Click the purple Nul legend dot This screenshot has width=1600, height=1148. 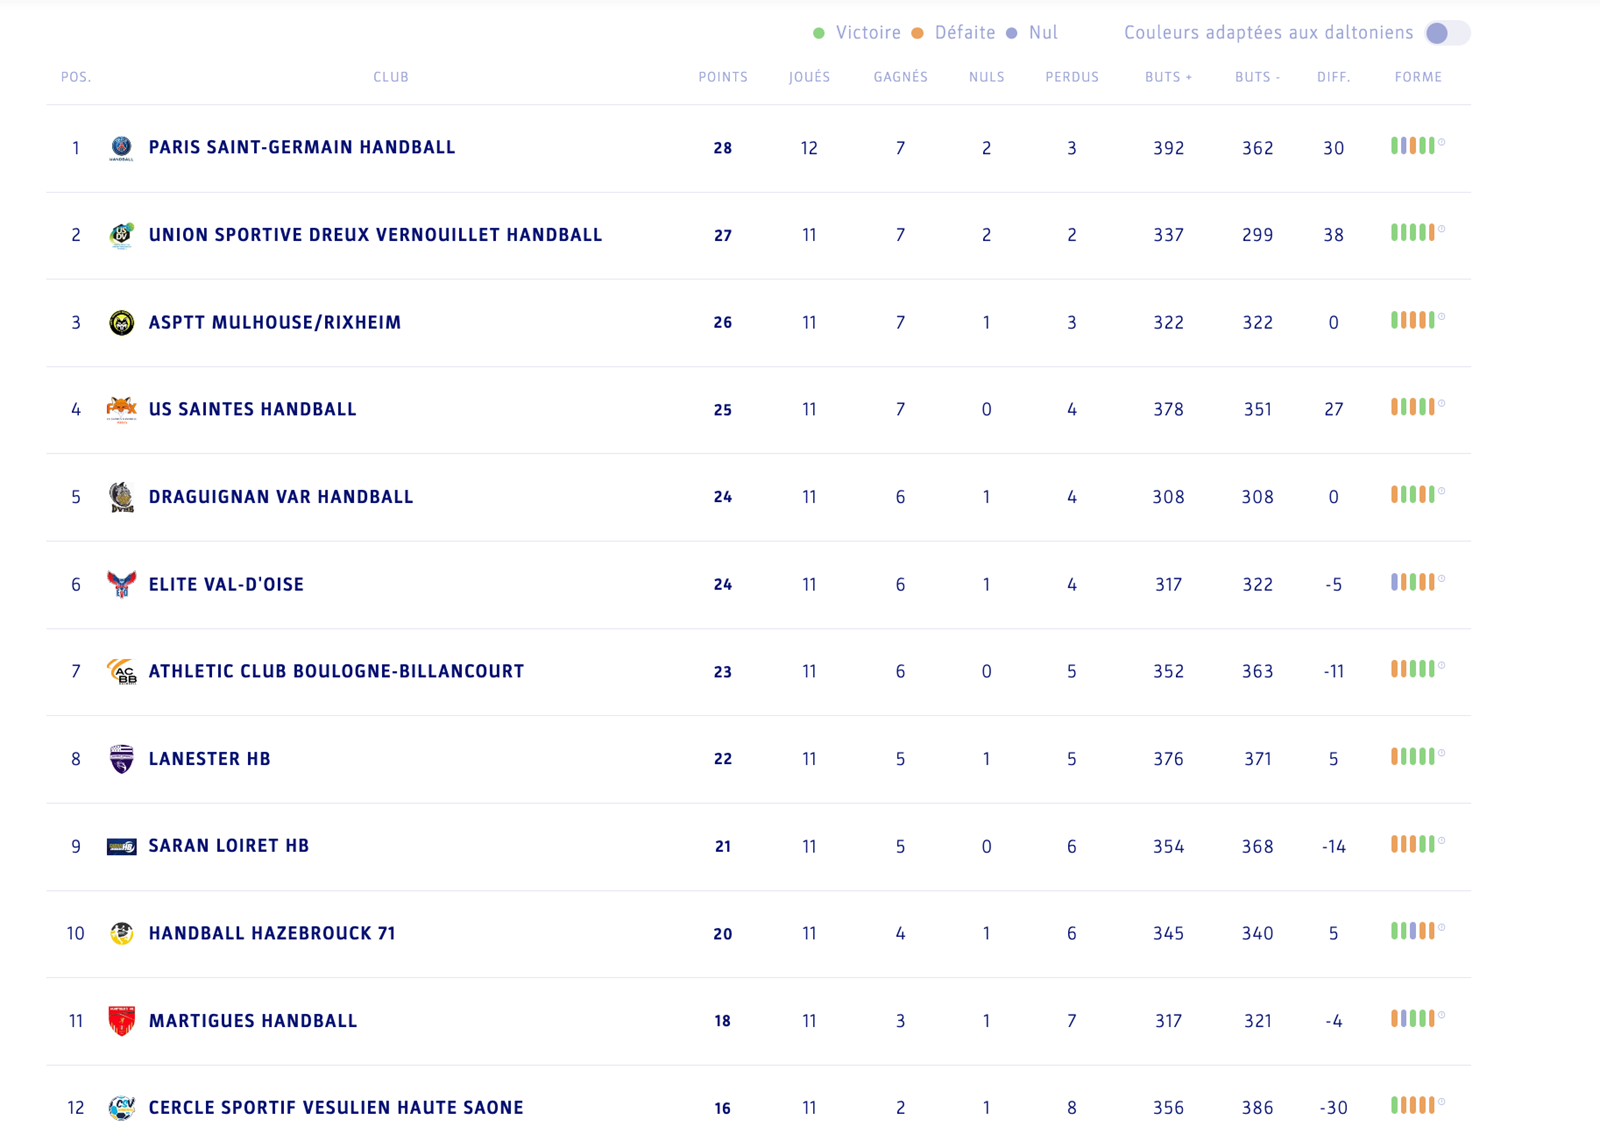click(x=1012, y=34)
